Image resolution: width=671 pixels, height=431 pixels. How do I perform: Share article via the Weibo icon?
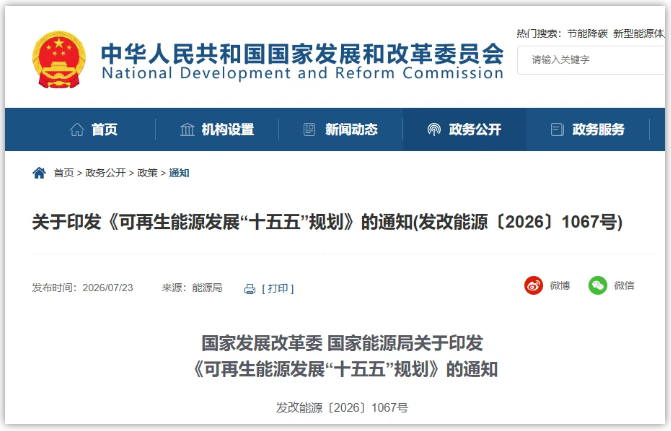coord(533,285)
